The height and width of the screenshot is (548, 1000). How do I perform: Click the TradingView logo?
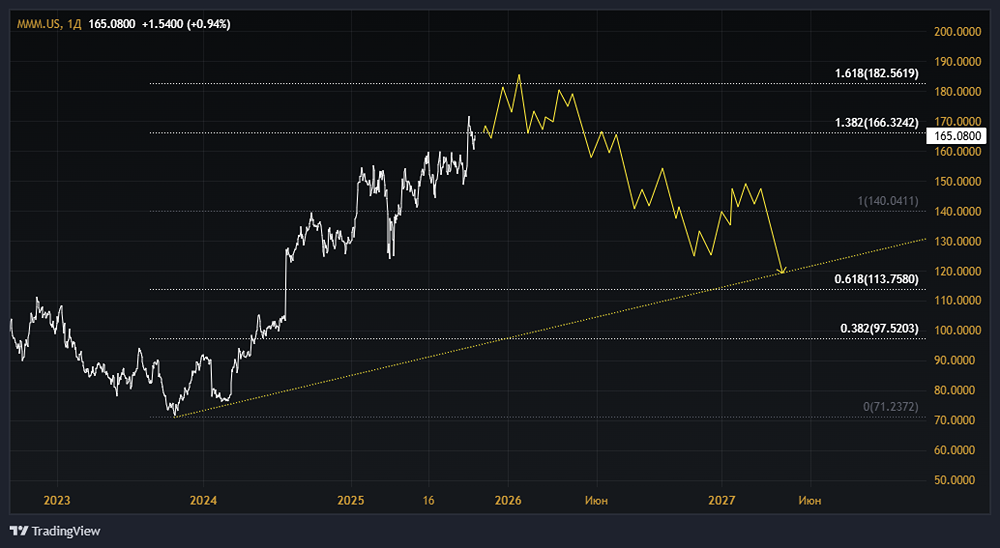[55, 531]
